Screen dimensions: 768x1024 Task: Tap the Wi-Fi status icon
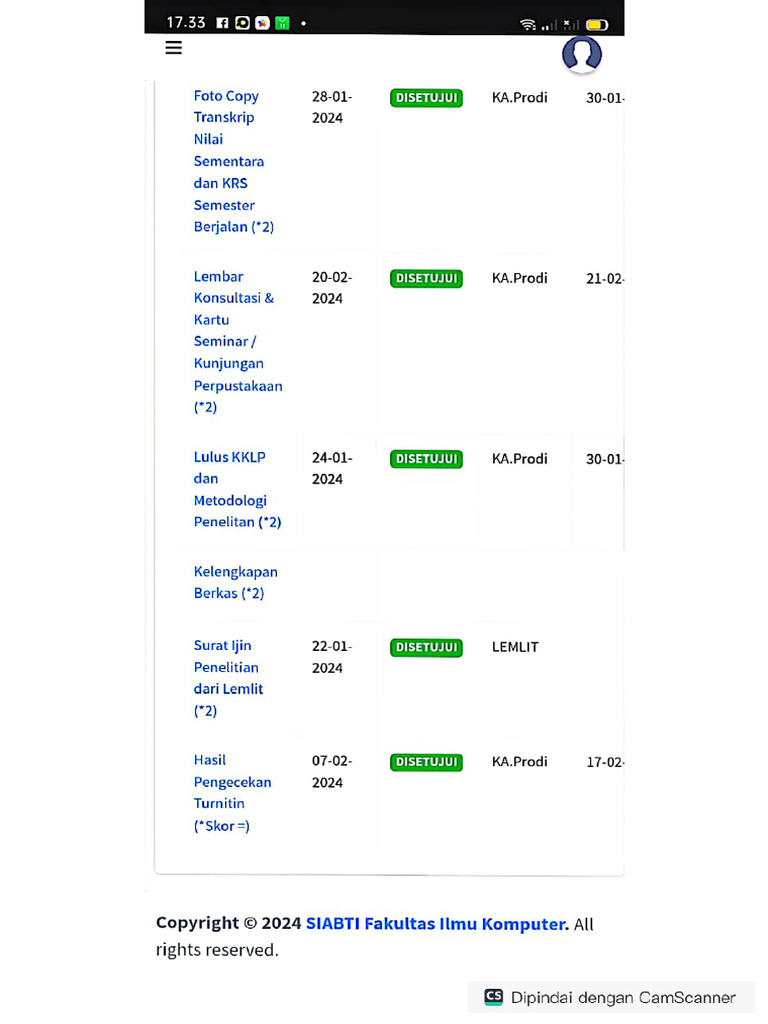click(527, 24)
